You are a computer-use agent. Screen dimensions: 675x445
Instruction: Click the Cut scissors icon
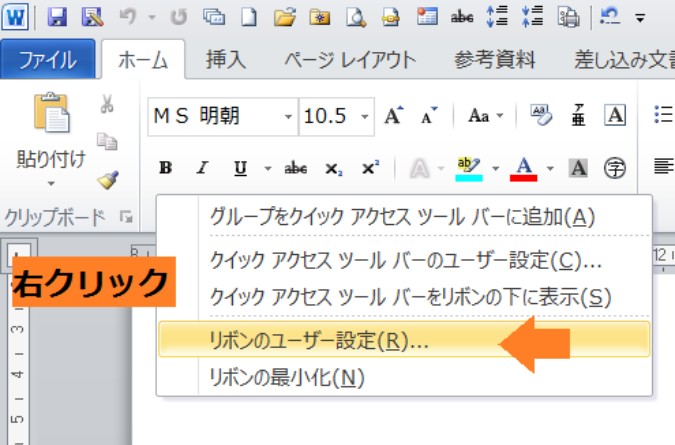pyautogui.click(x=107, y=105)
